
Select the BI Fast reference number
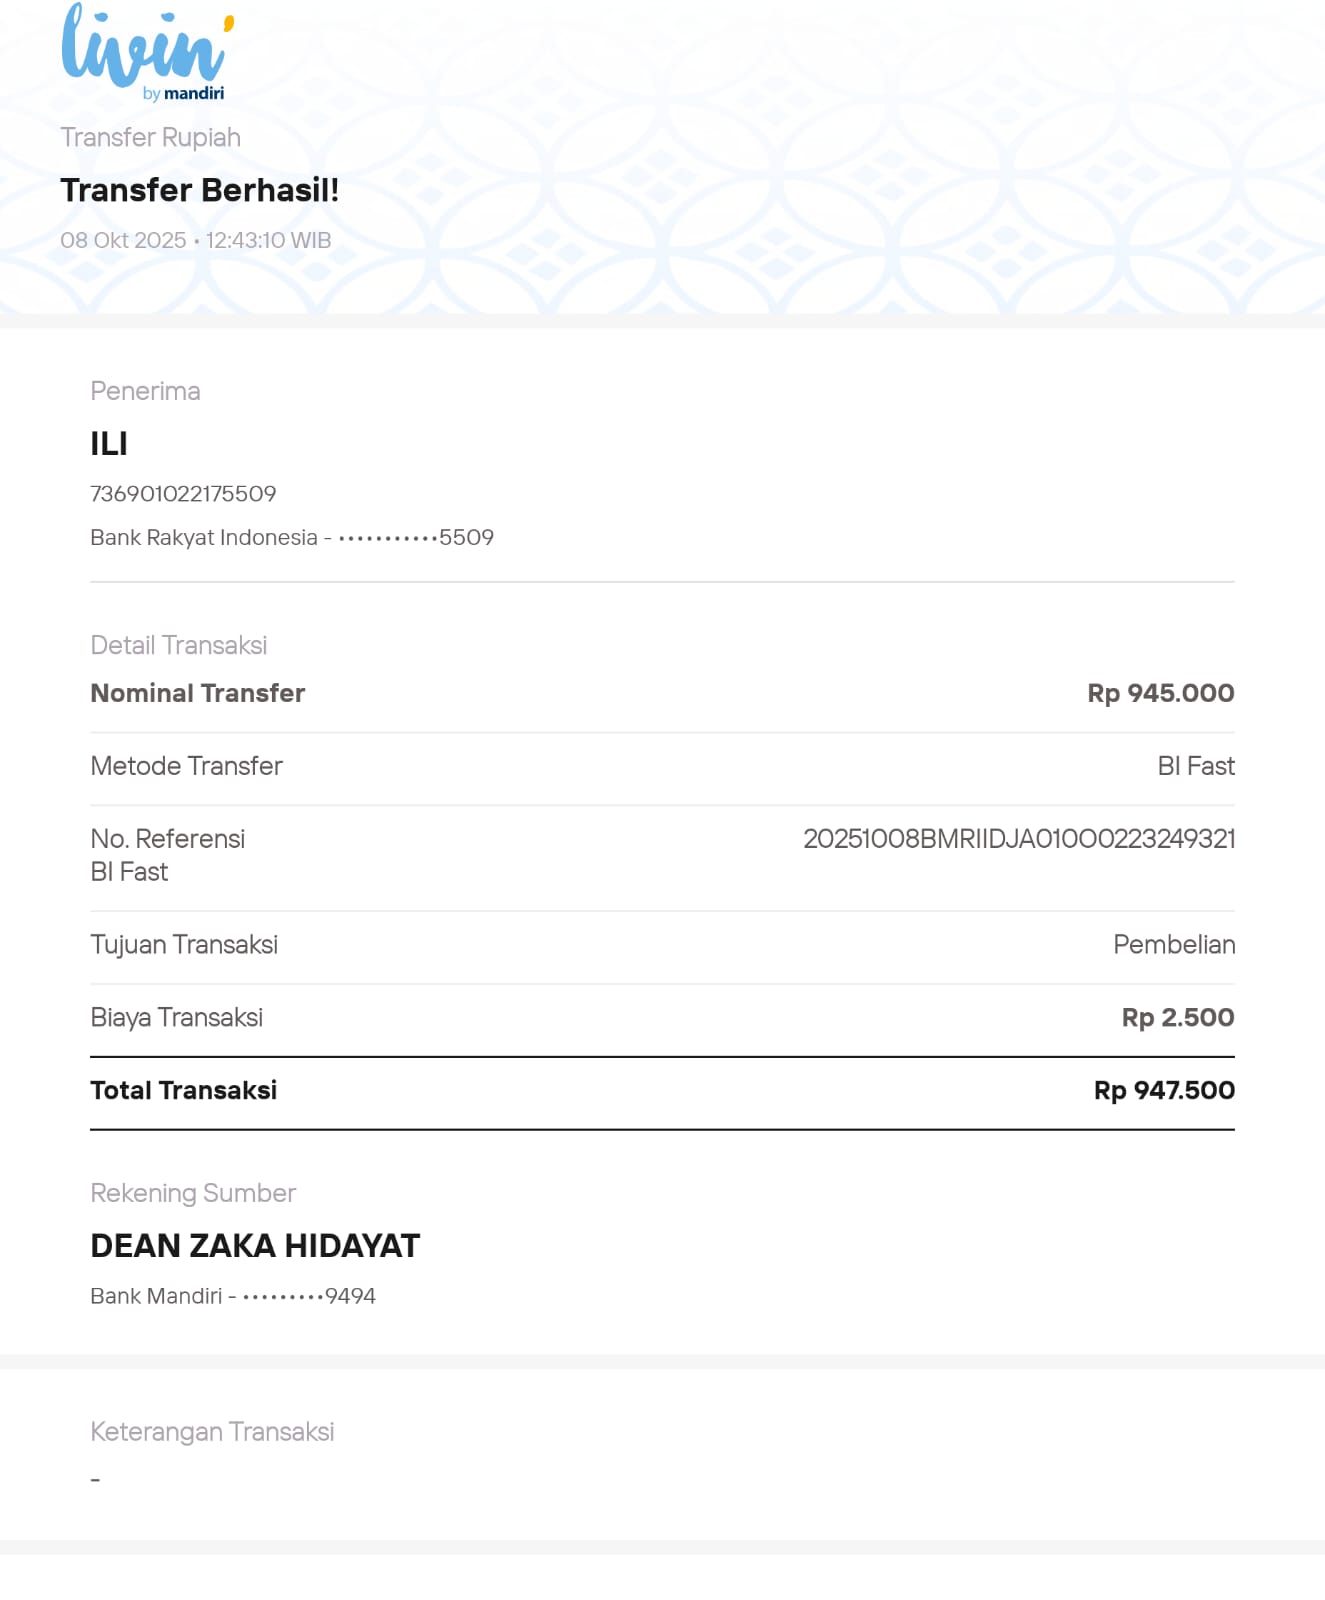pos(1019,839)
